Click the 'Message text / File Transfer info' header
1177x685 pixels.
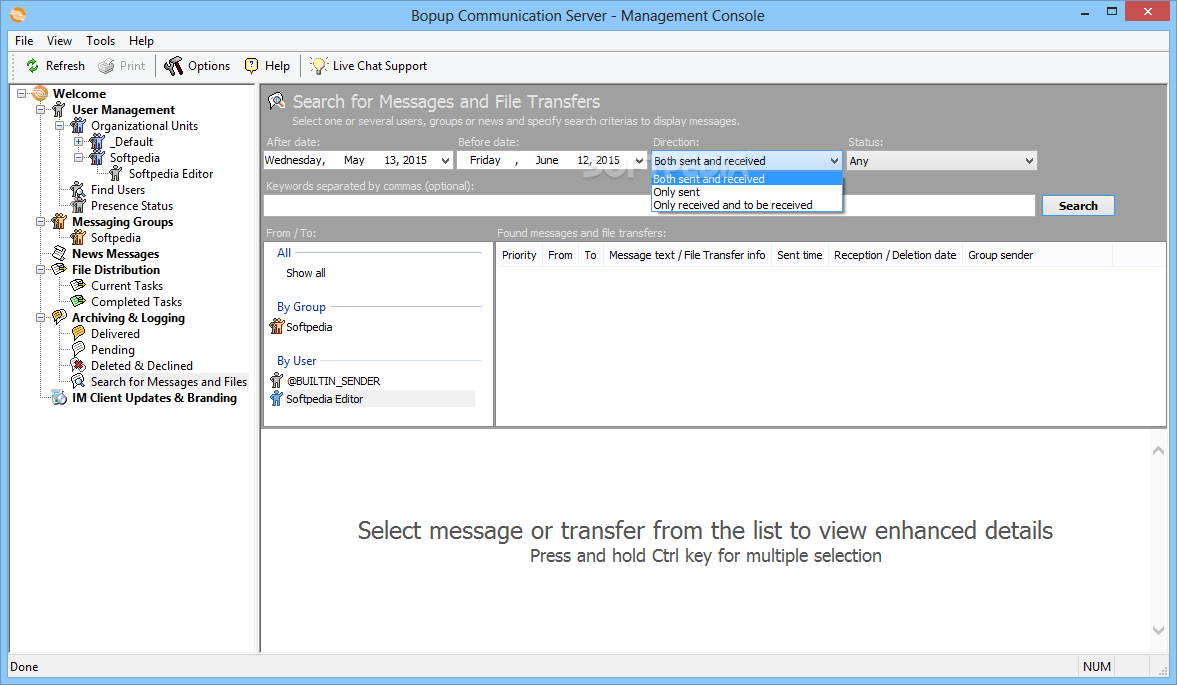pyautogui.click(x=687, y=255)
